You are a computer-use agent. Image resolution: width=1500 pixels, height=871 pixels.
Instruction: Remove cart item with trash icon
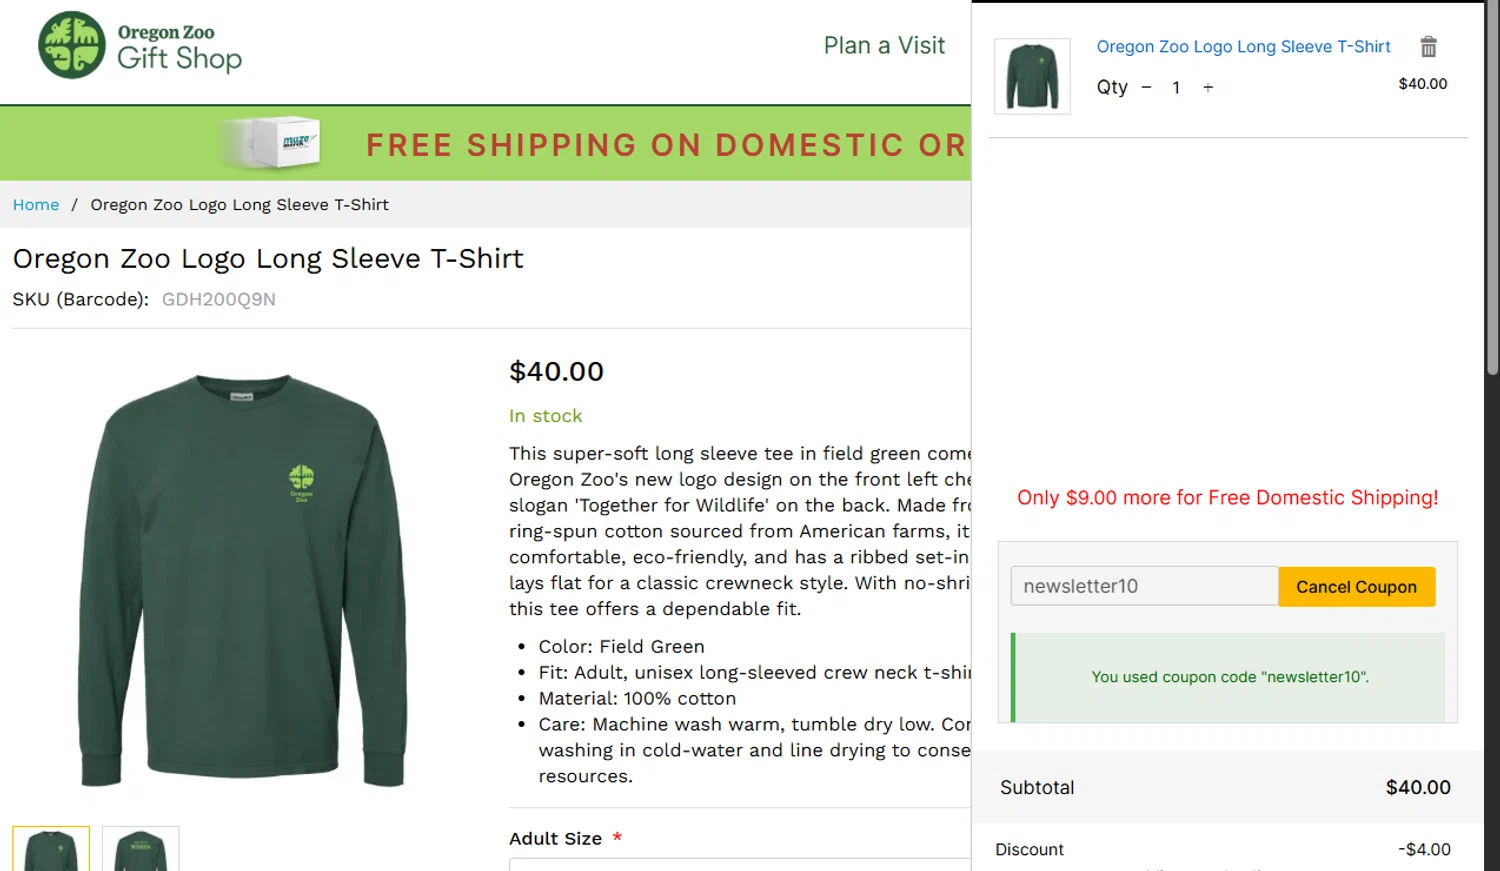[1428, 47]
